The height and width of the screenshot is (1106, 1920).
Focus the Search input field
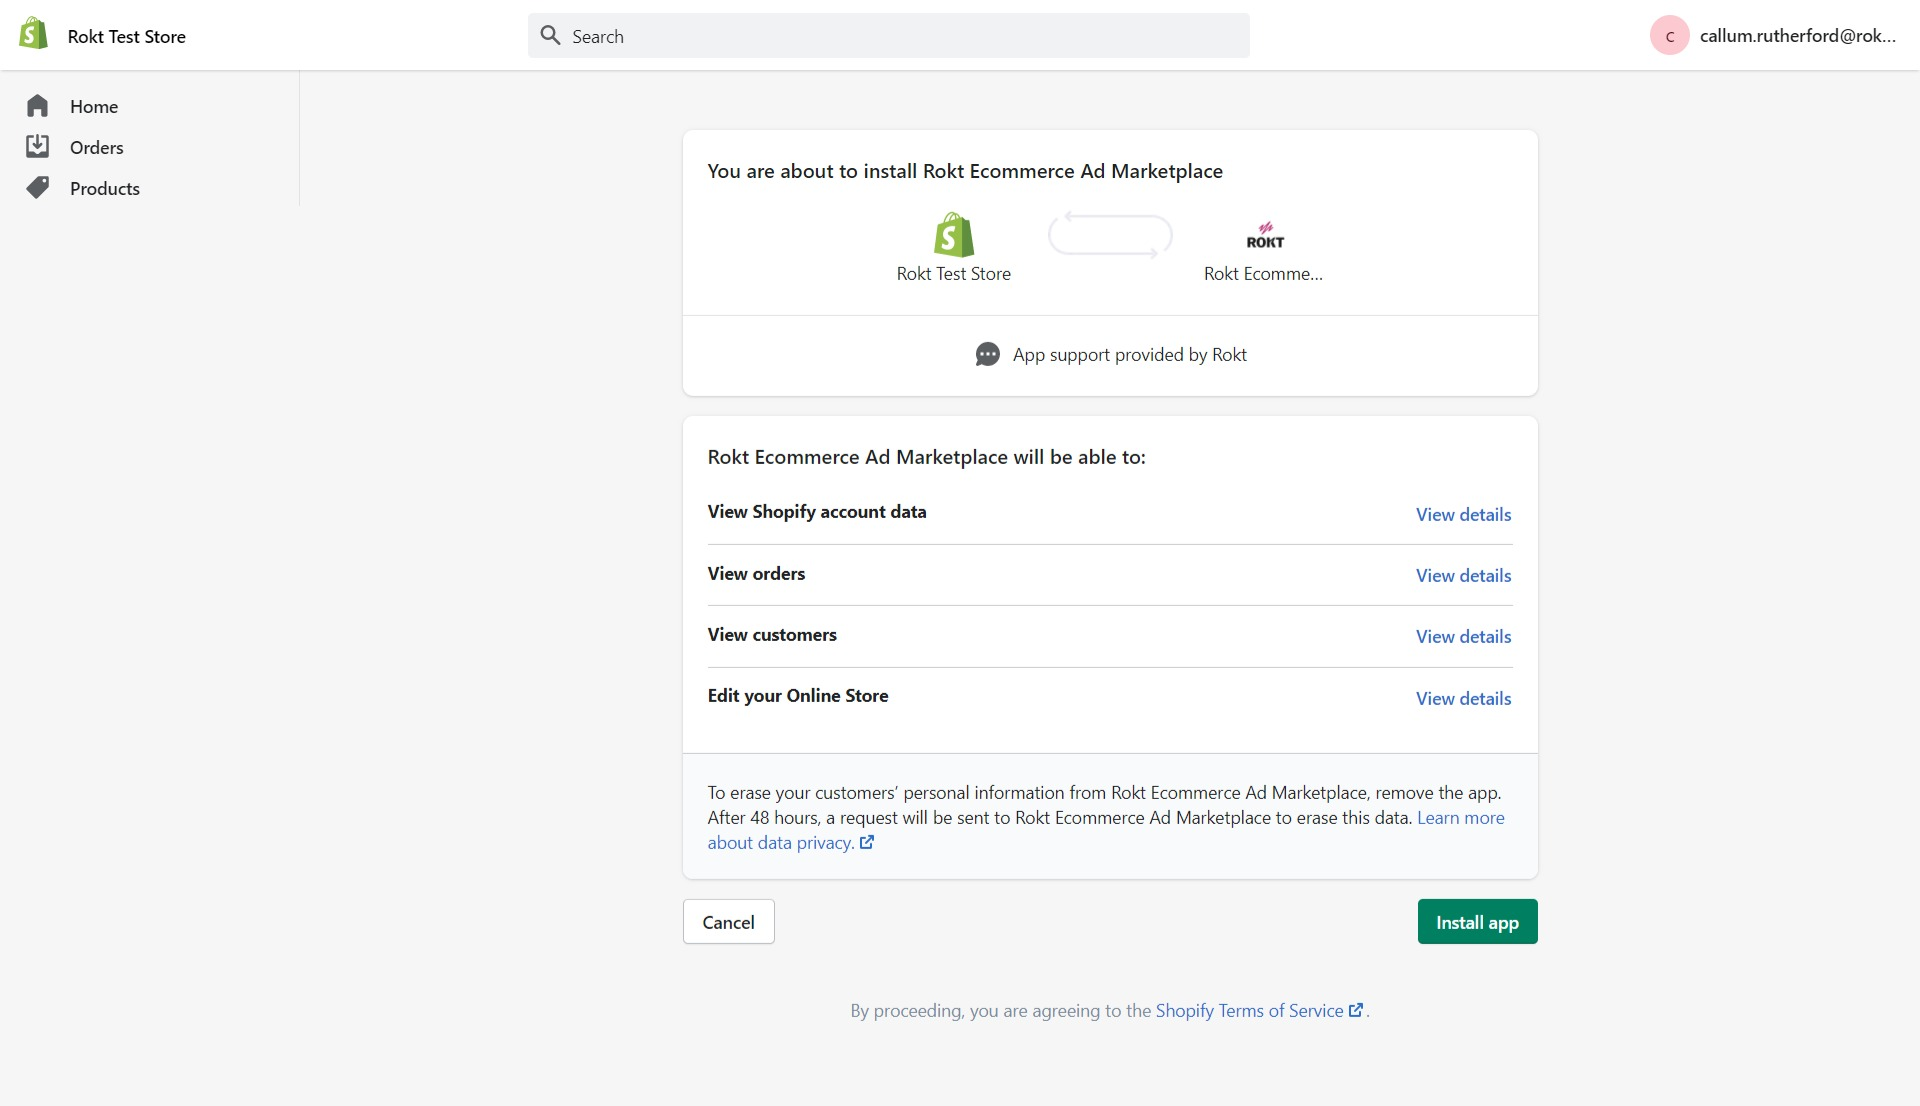coord(888,36)
